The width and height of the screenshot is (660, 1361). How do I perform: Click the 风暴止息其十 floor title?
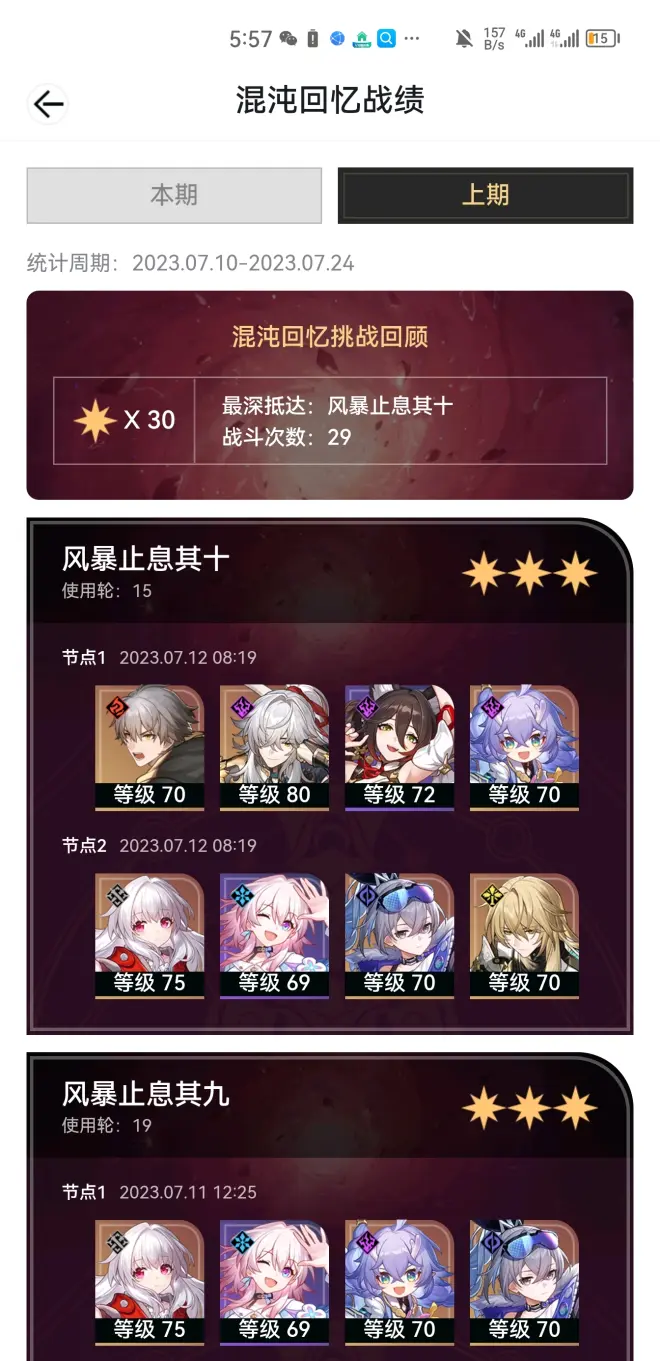[146, 558]
